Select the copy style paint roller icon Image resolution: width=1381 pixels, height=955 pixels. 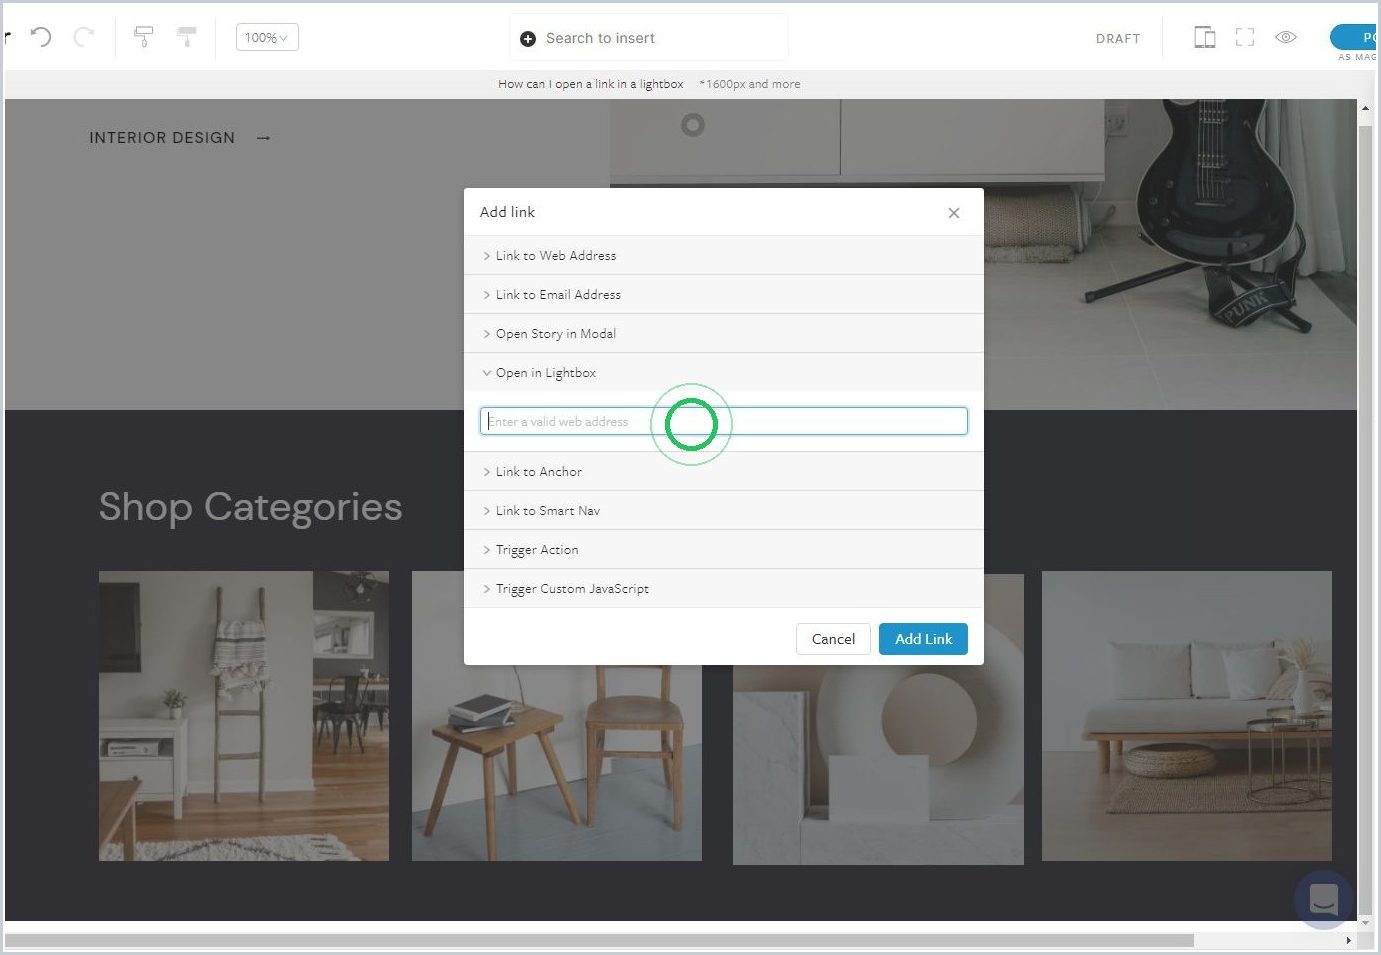pyautogui.click(x=143, y=38)
